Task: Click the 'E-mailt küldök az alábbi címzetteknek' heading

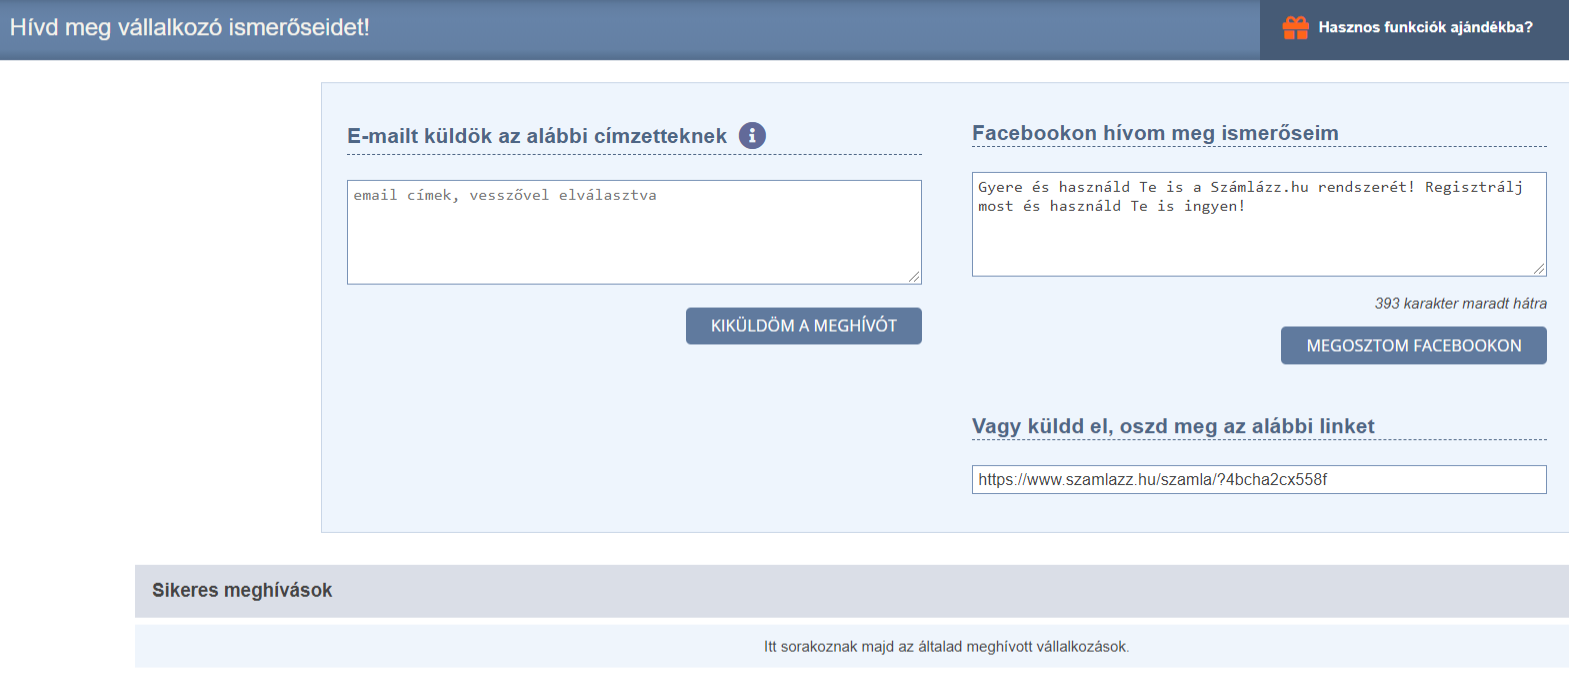Action: pos(537,136)
